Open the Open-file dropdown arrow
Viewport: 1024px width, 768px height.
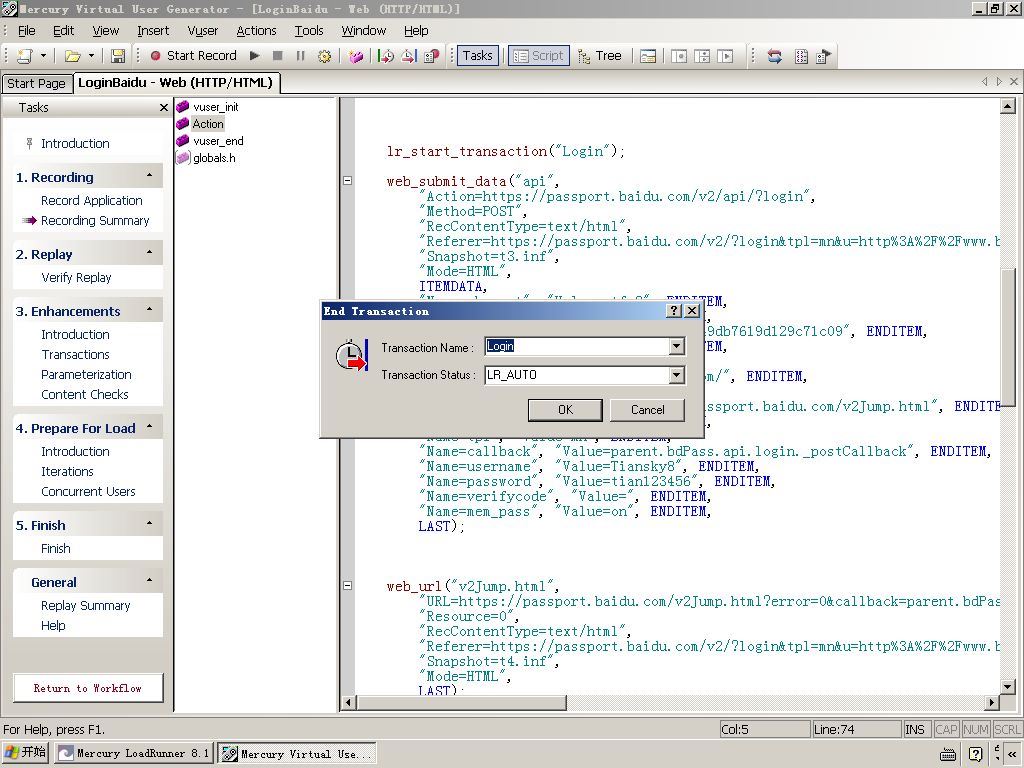(91, 56)
